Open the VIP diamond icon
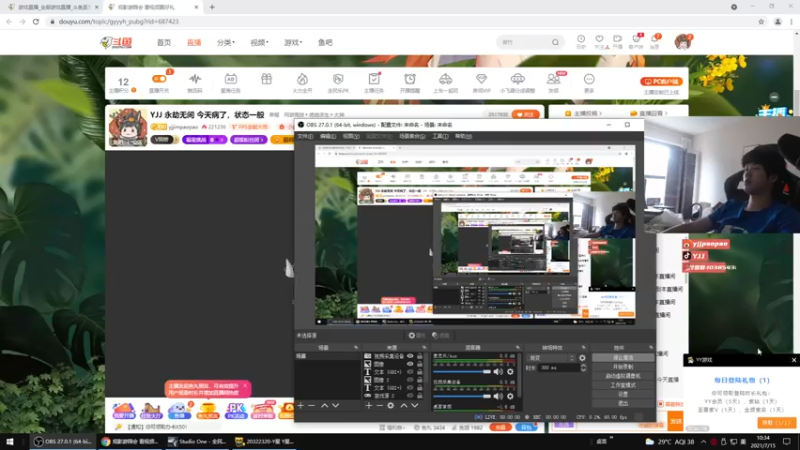 [x=481, y=79]
